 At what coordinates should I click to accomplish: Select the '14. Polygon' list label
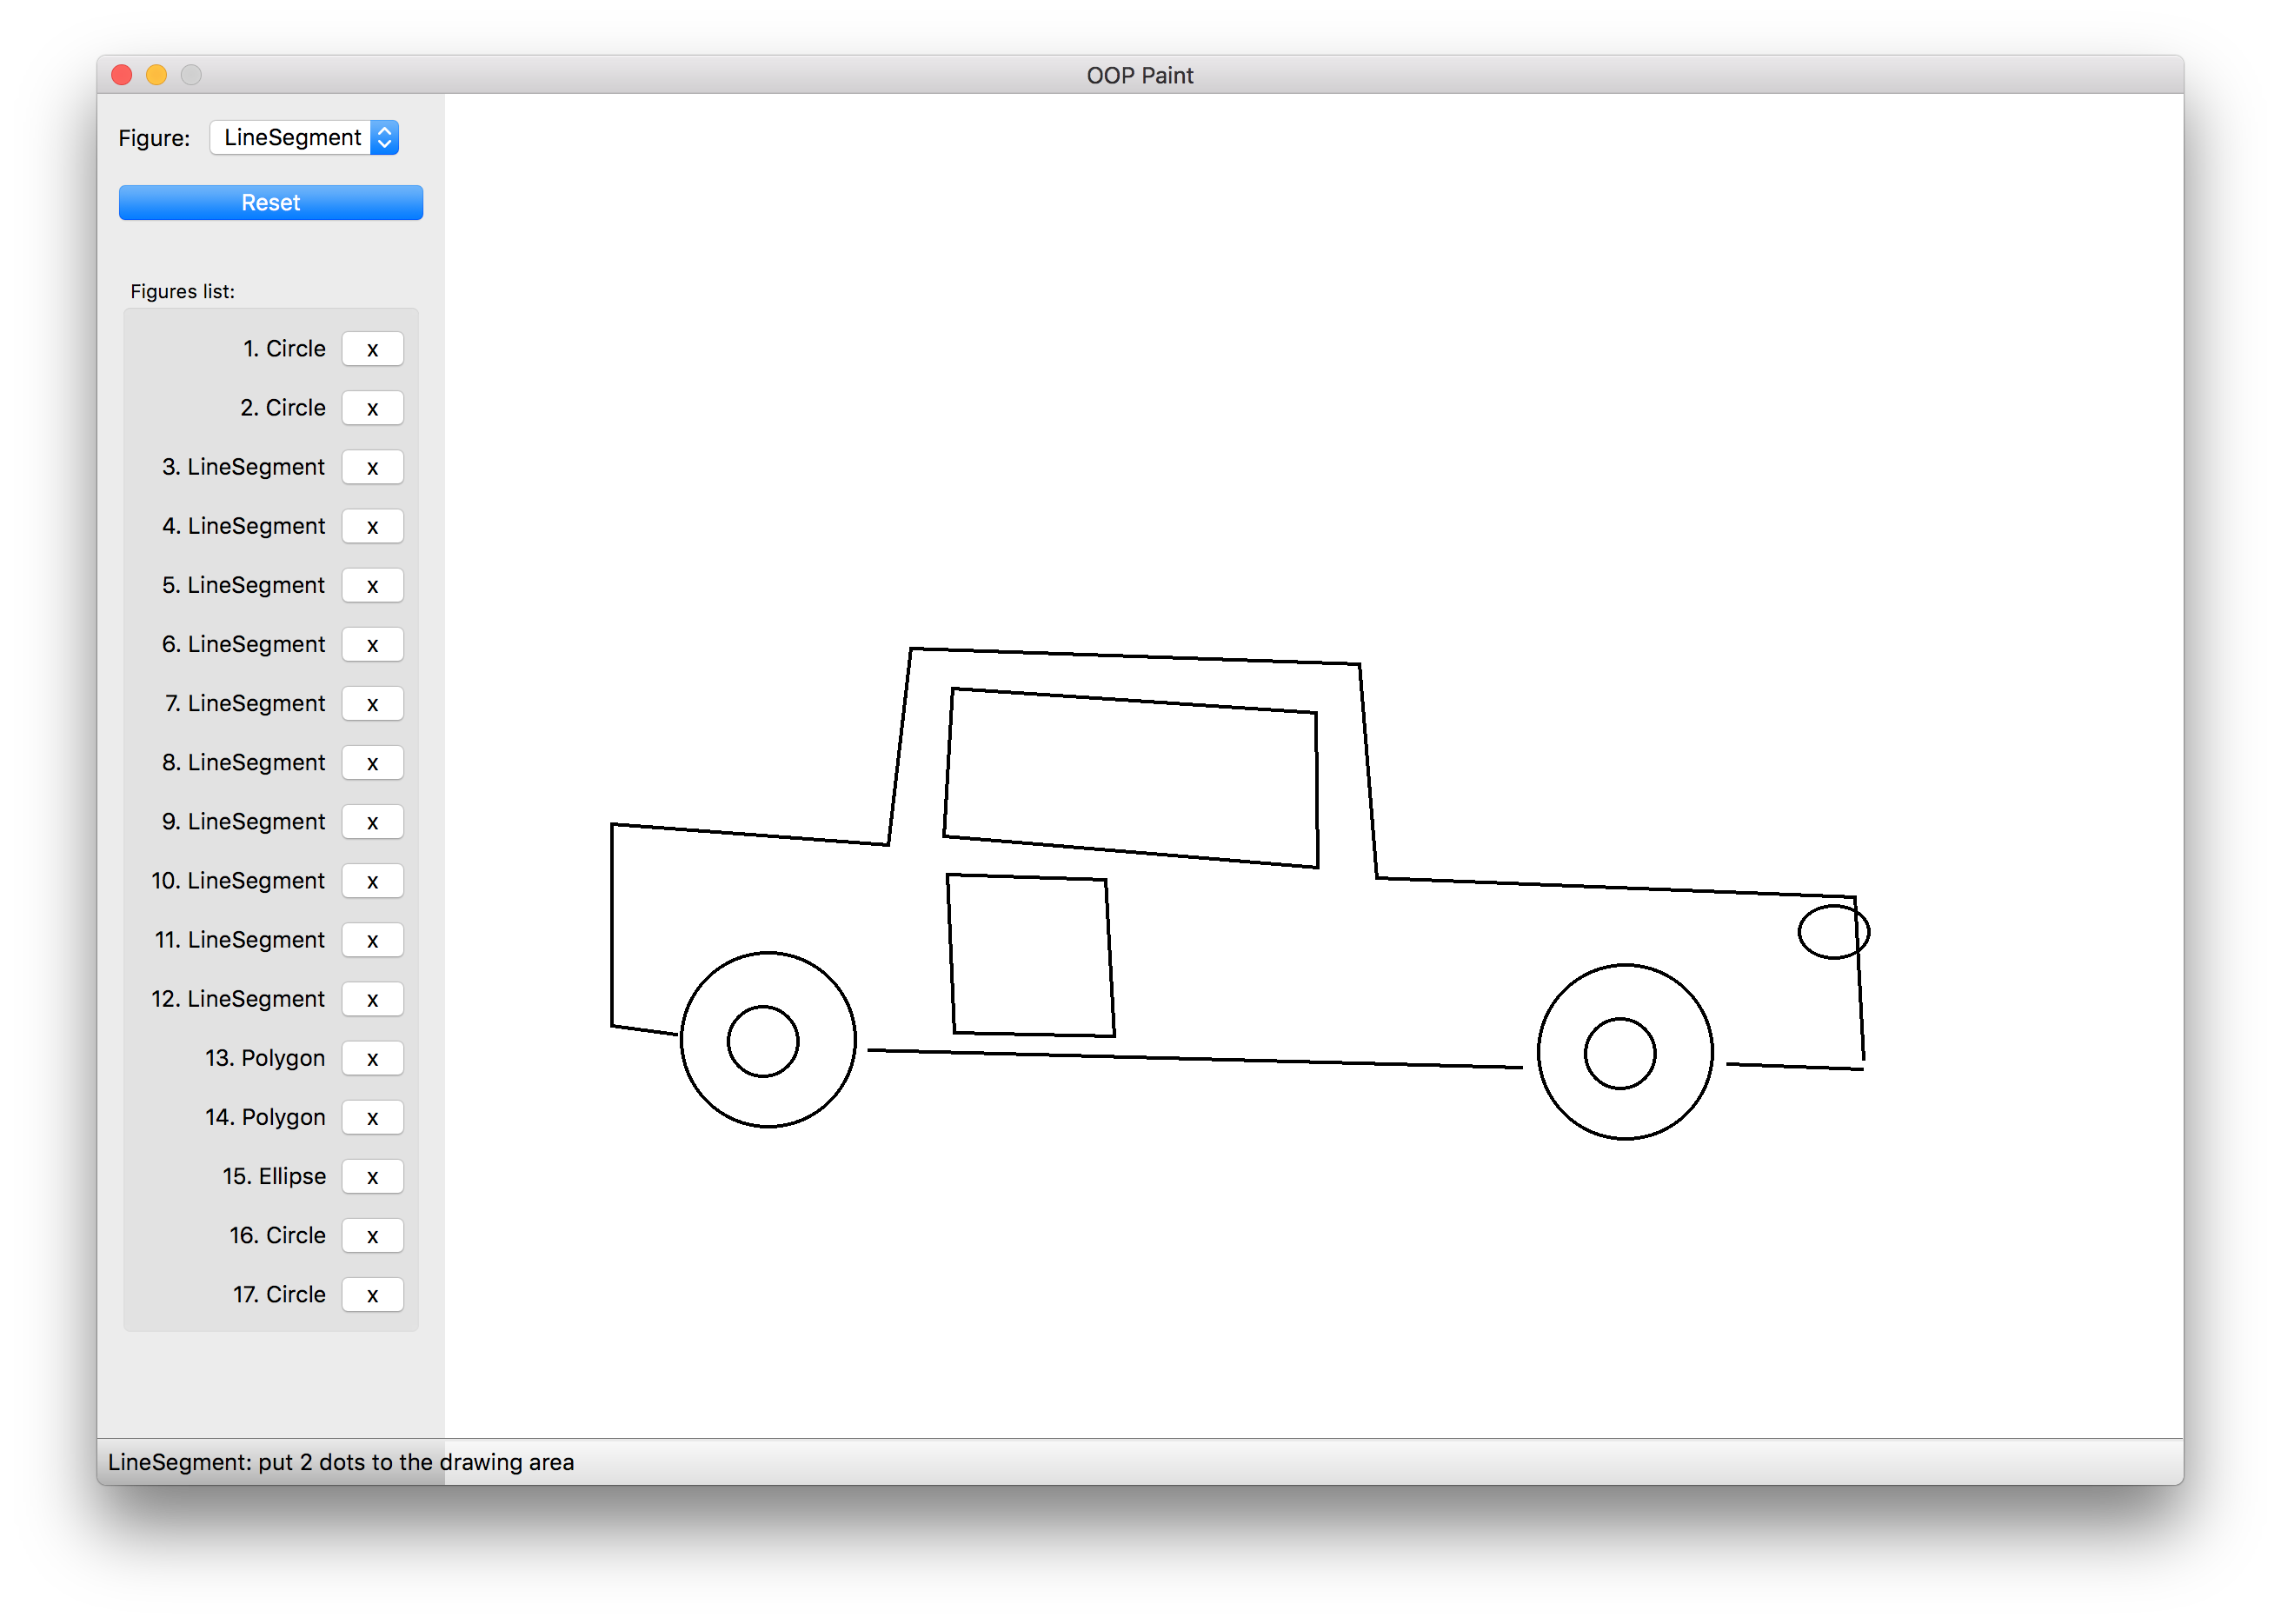pyautogui.click(x=265, y=1117)
